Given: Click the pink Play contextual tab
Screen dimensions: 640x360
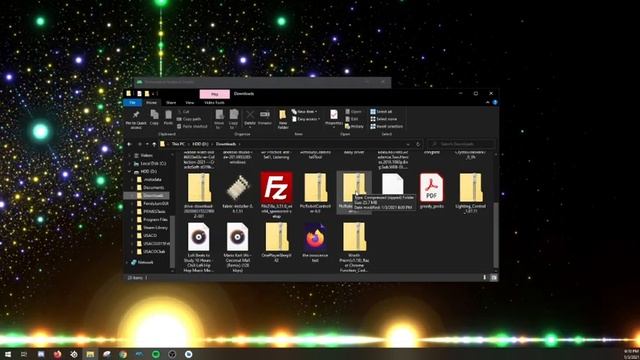Looking at the screenshot, I should click(x=215, y=94).
